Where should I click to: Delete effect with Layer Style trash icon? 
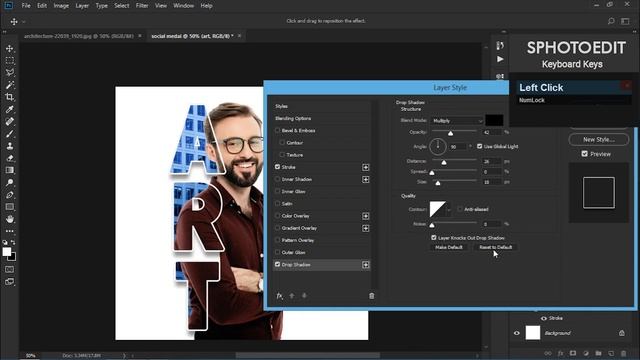point(371,296)
